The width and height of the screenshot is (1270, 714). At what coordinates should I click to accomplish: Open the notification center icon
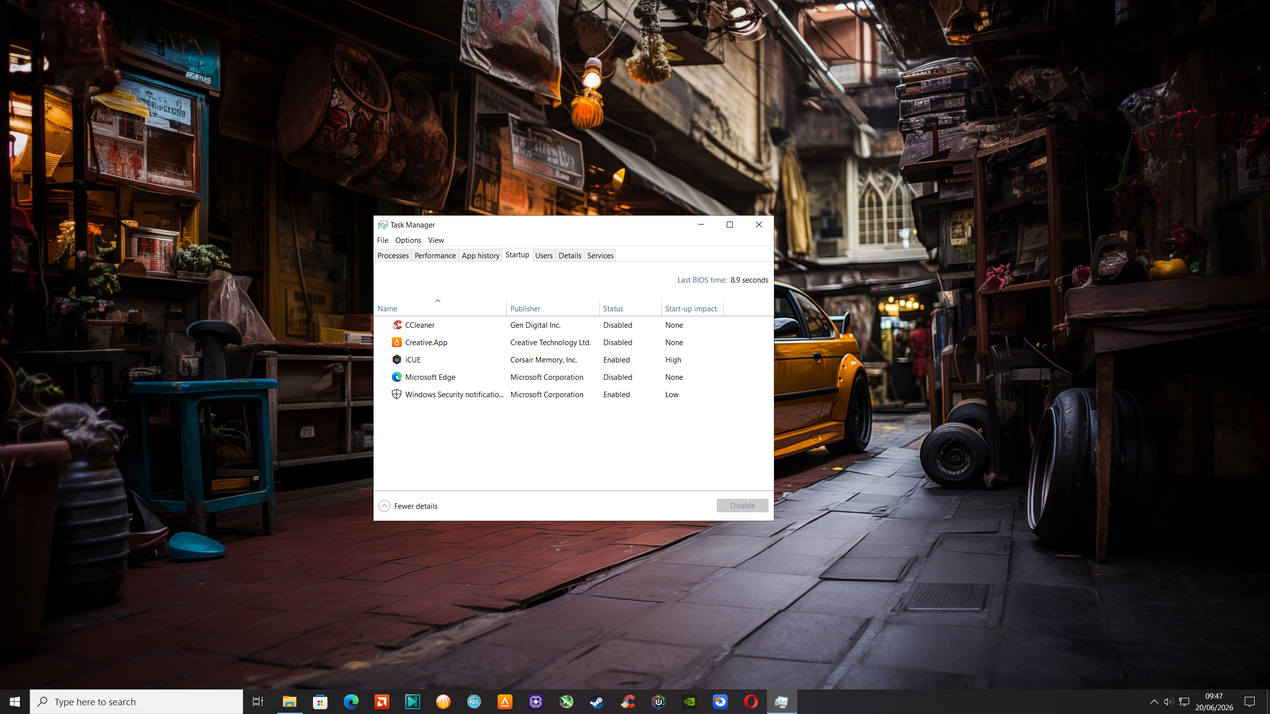[x=1250, y=702]
